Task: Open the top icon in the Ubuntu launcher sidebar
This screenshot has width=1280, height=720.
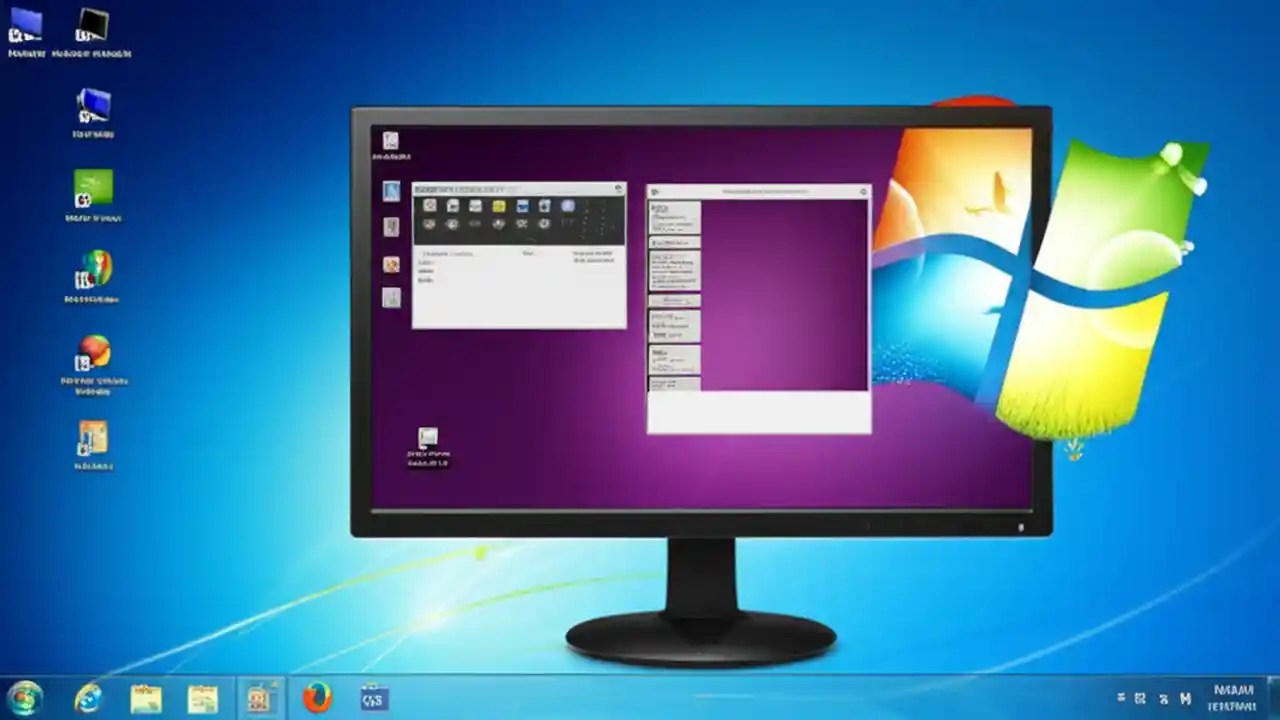Action: coord(392,191)
